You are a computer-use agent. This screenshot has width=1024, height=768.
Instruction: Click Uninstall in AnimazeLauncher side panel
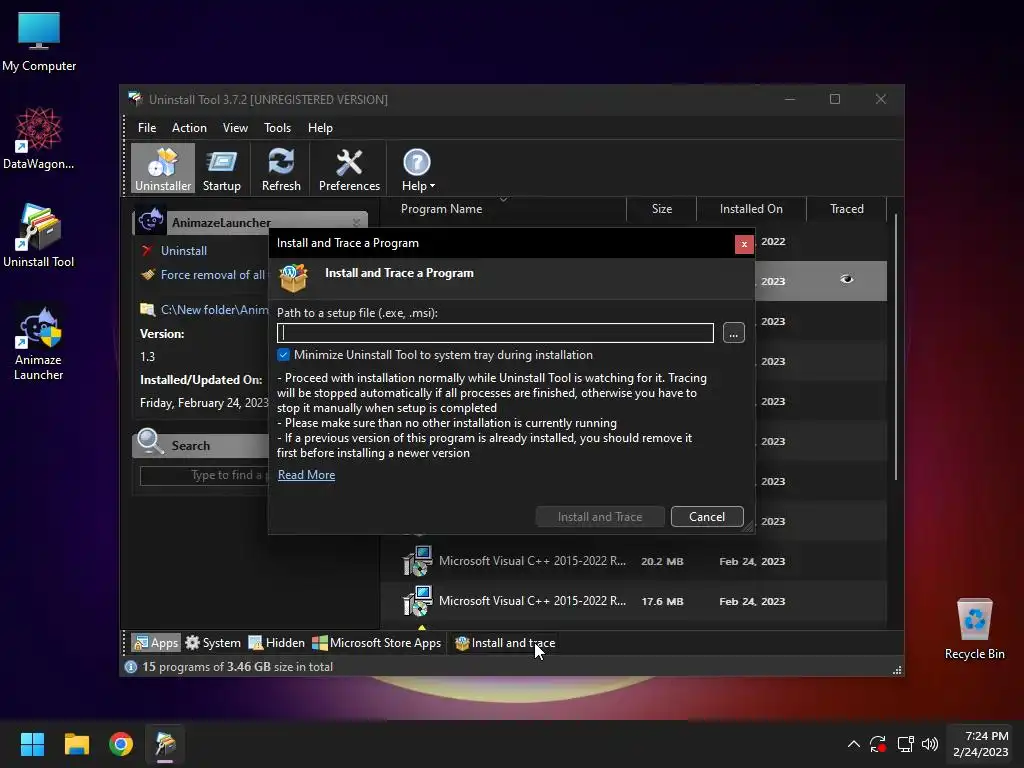click(184, 251)
